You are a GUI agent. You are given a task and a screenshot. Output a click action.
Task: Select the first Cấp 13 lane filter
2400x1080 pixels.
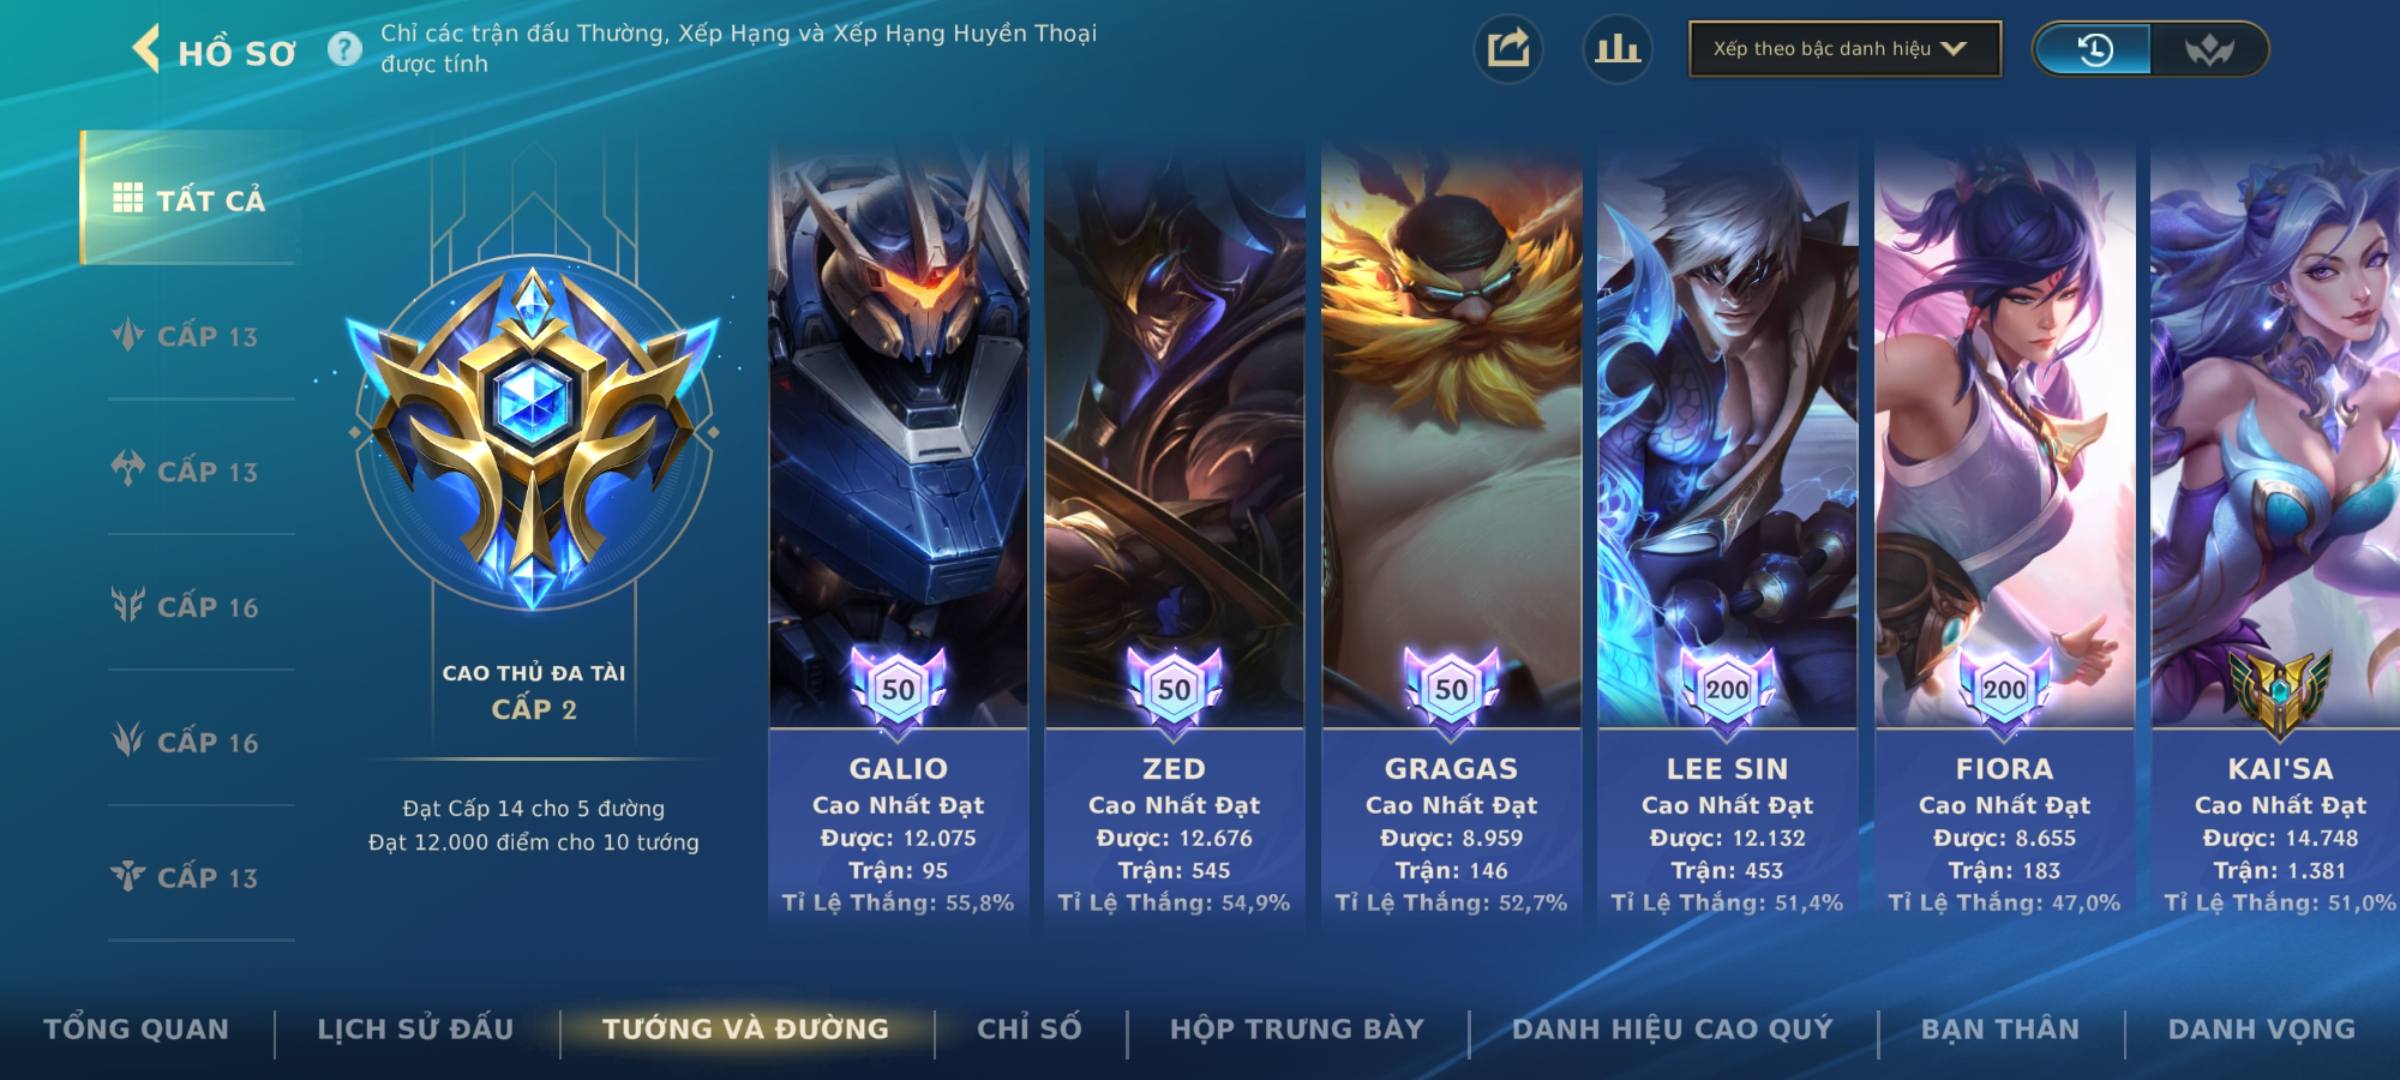(x=186, y=336)
